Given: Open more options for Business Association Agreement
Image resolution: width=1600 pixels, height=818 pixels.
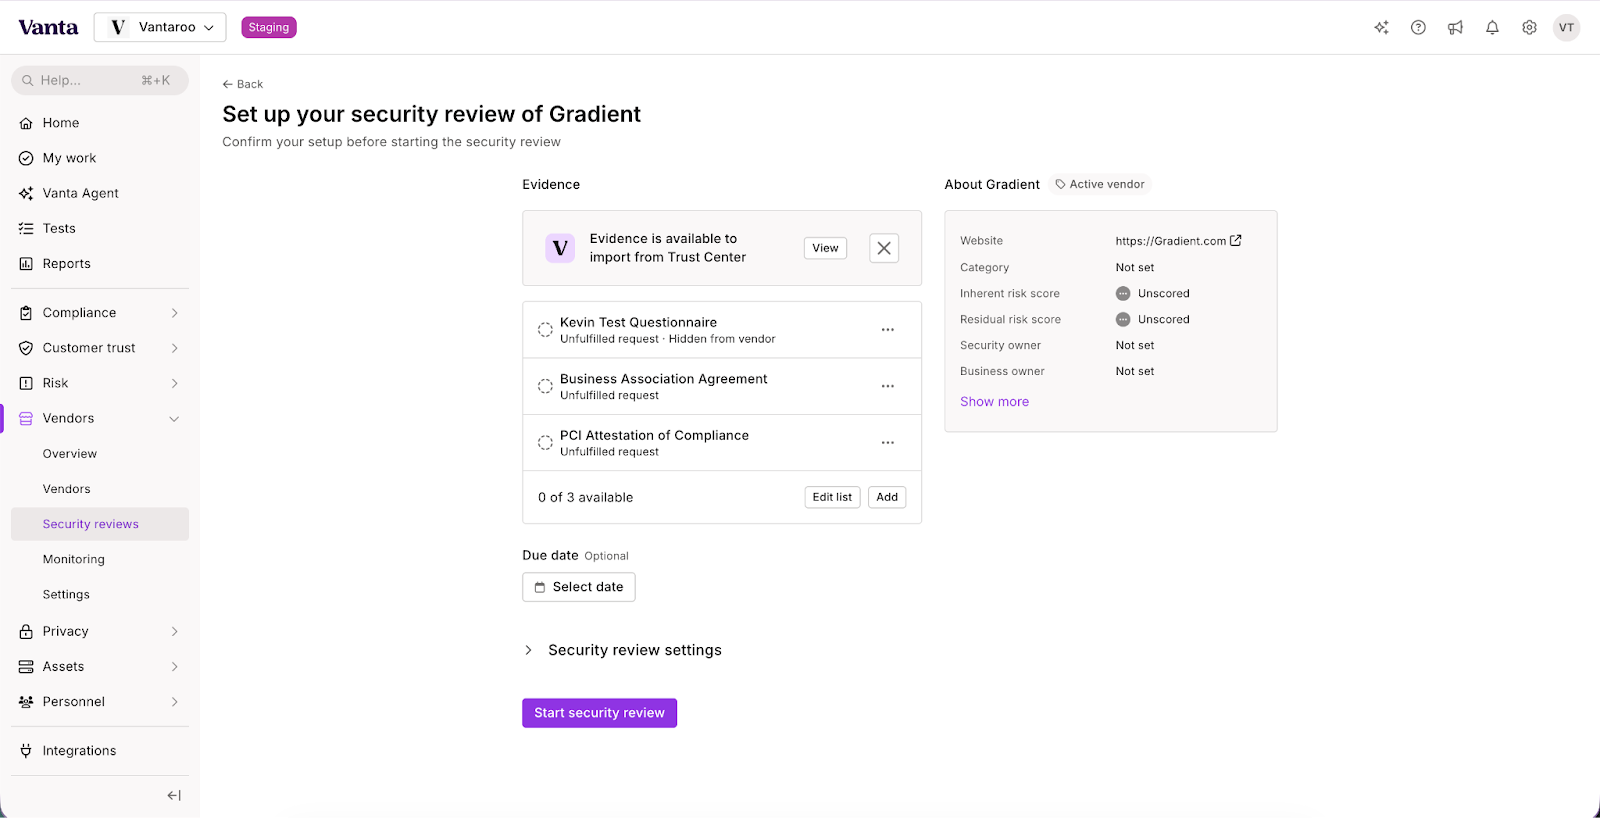Looking at the screenshot, I should tap(887, 386).
